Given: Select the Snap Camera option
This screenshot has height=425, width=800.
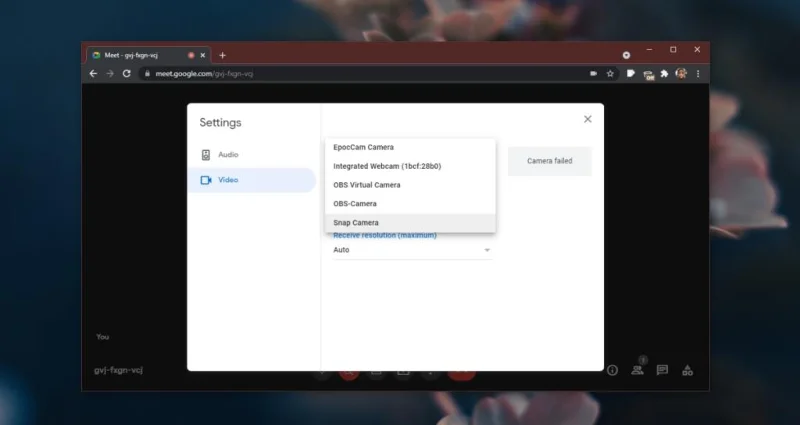Looking at the screenshot, I should point(410,223).
